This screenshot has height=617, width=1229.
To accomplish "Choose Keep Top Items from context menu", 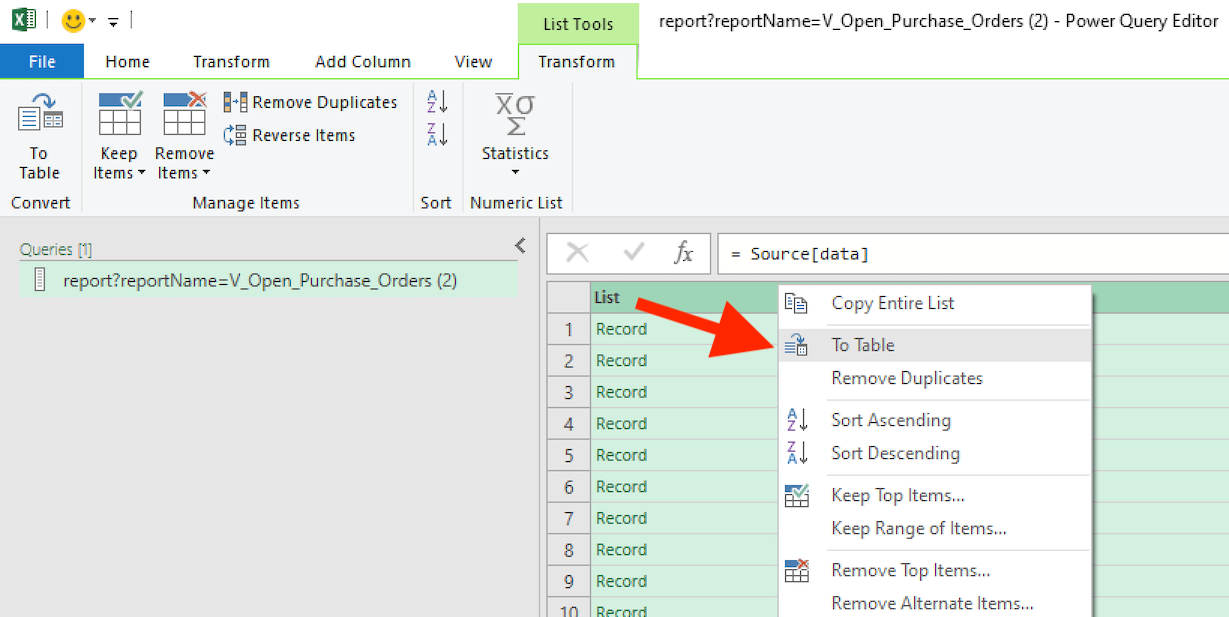I will coord(898,495).
